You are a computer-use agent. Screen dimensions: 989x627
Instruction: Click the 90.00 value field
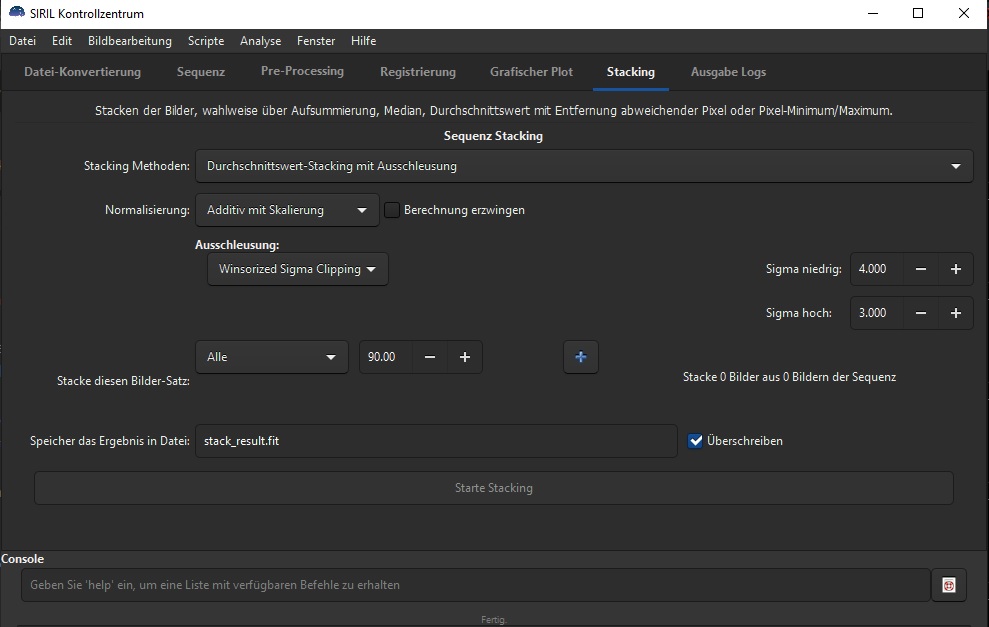click(x=386, y=357)
